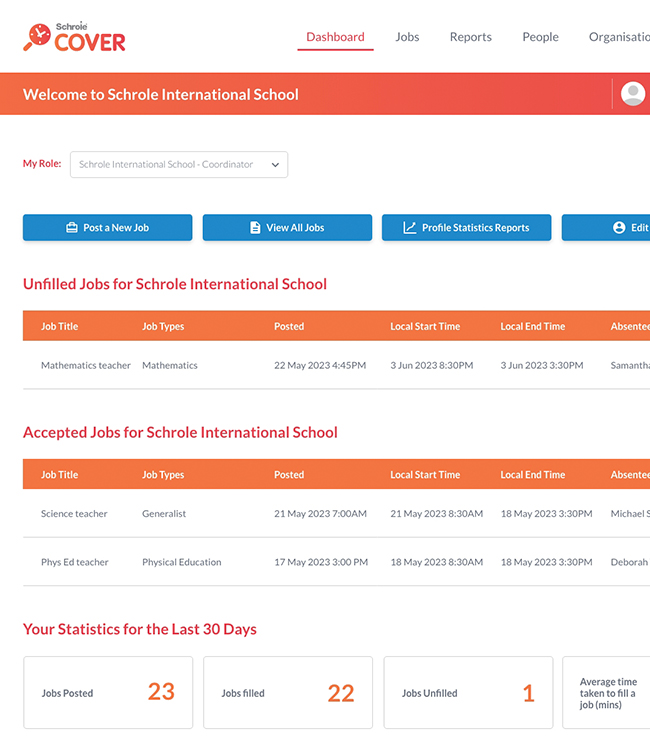Click the Jobs filled statistics card
The image size is (650, 750).
[x=288, y=693]
